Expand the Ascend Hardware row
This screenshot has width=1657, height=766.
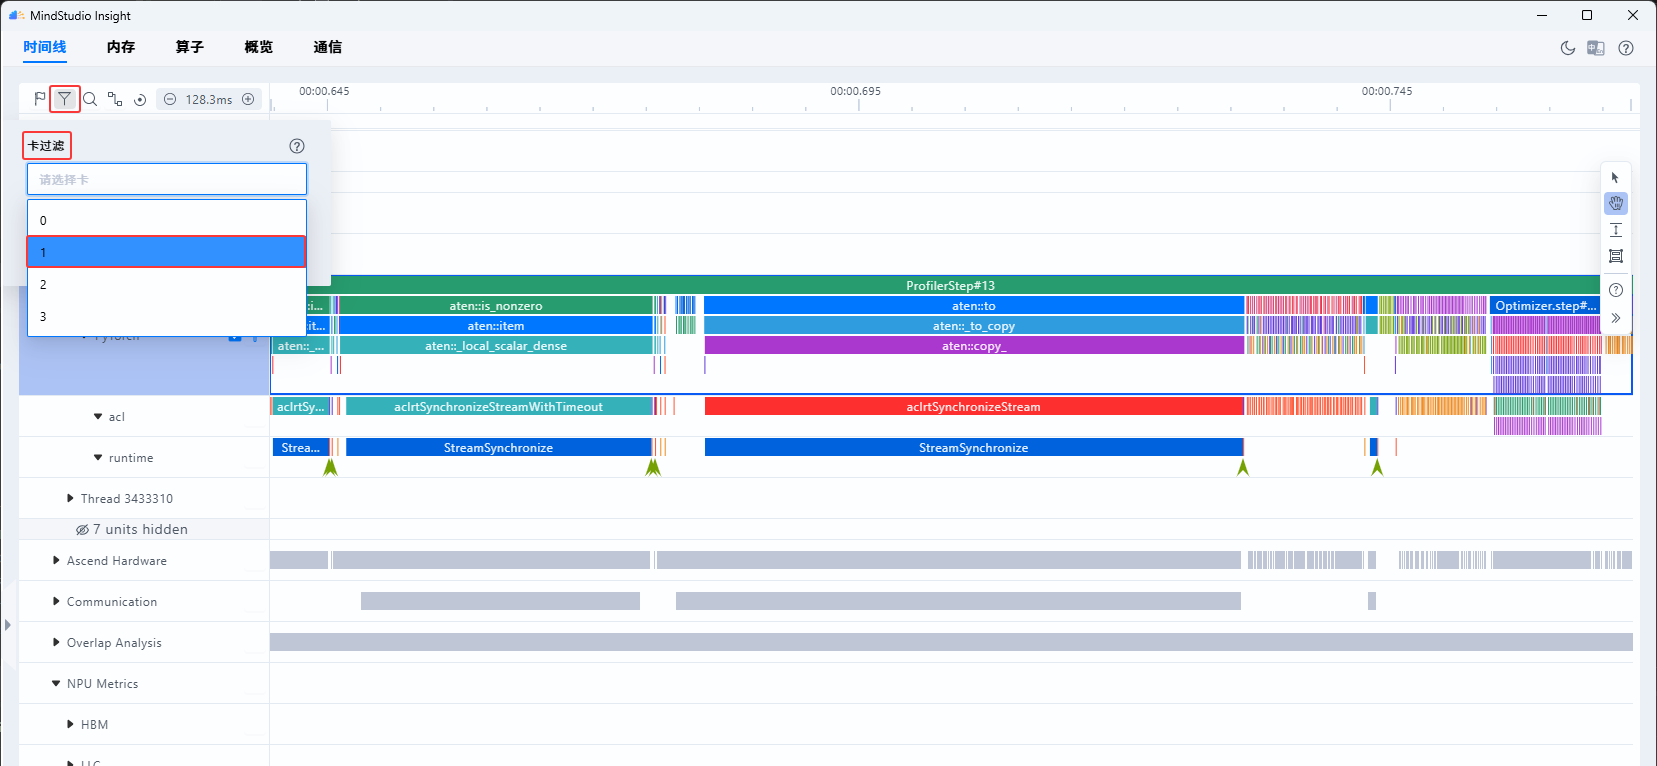click(x=56, y=560)
